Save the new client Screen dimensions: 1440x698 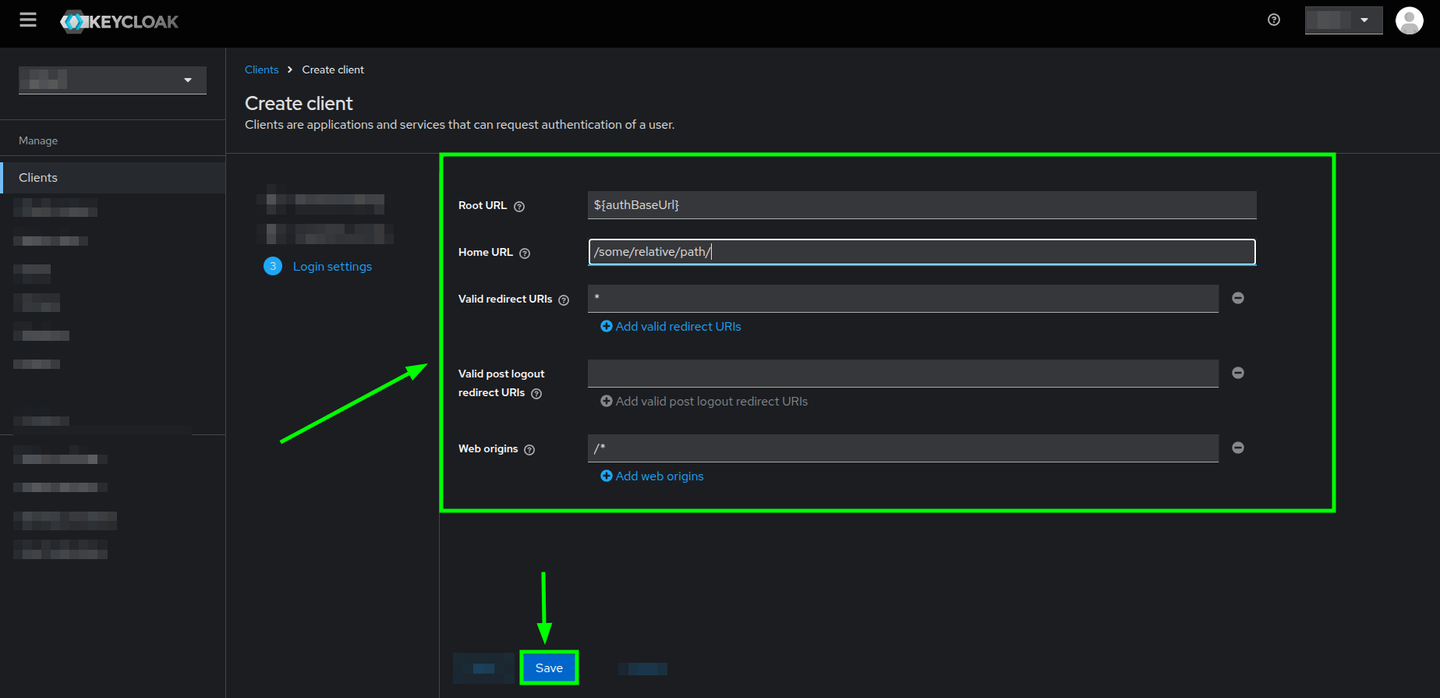(x=548, y=667)
